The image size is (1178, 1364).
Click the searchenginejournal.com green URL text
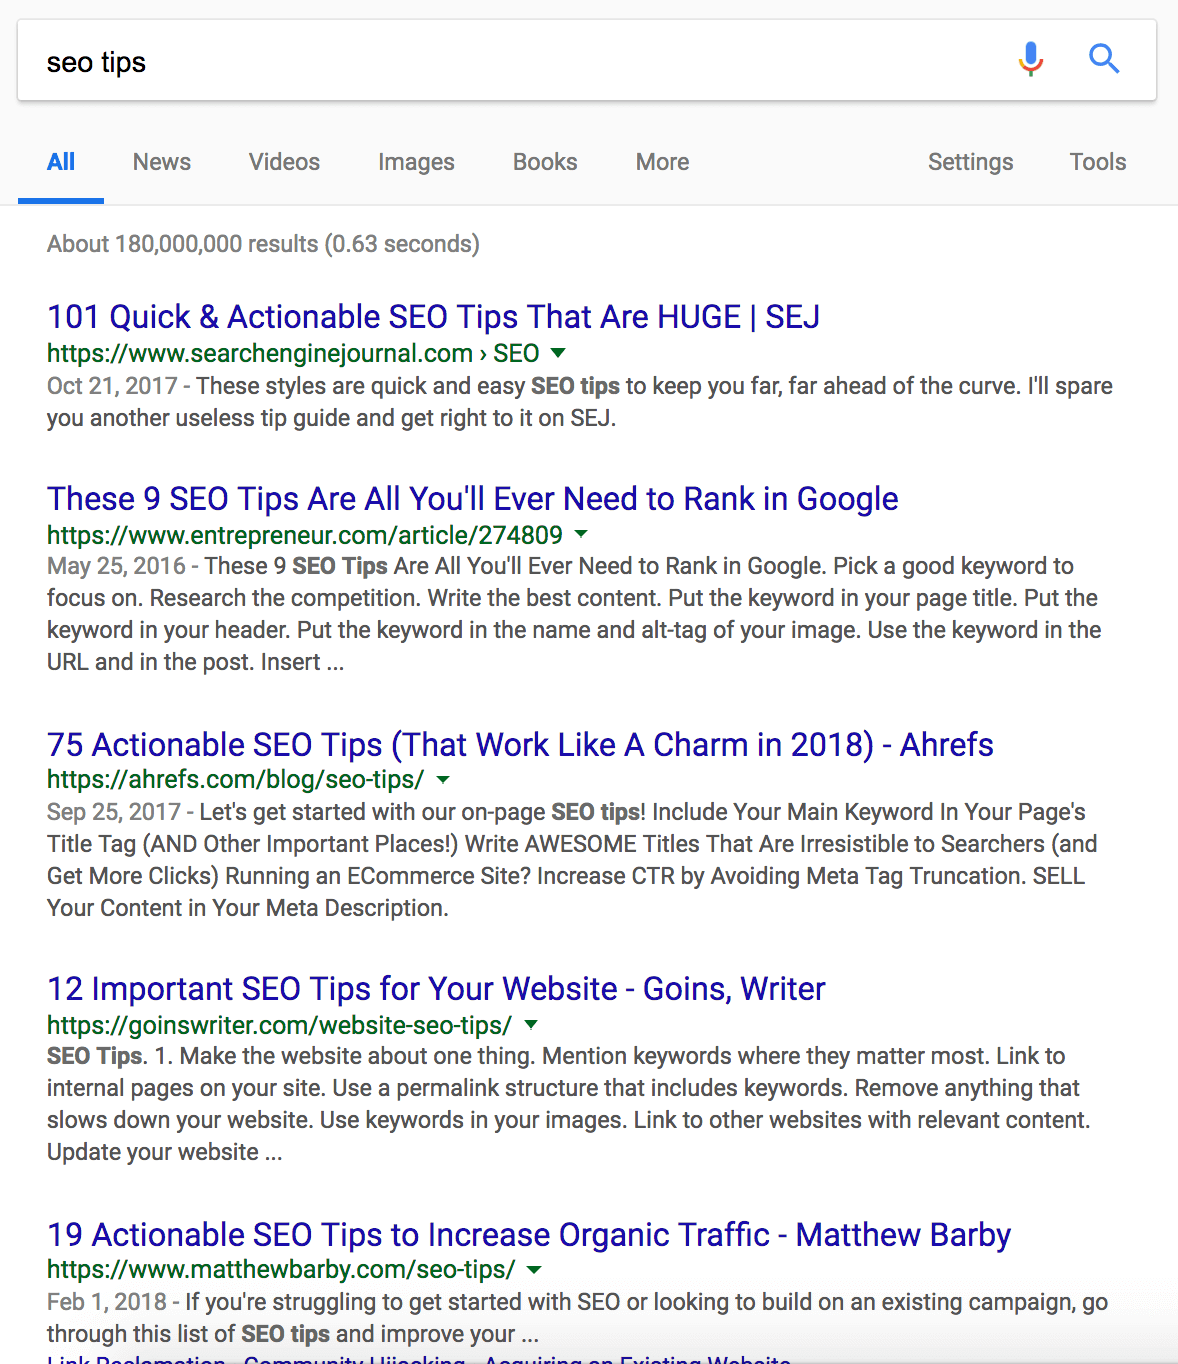pos(293,353)
